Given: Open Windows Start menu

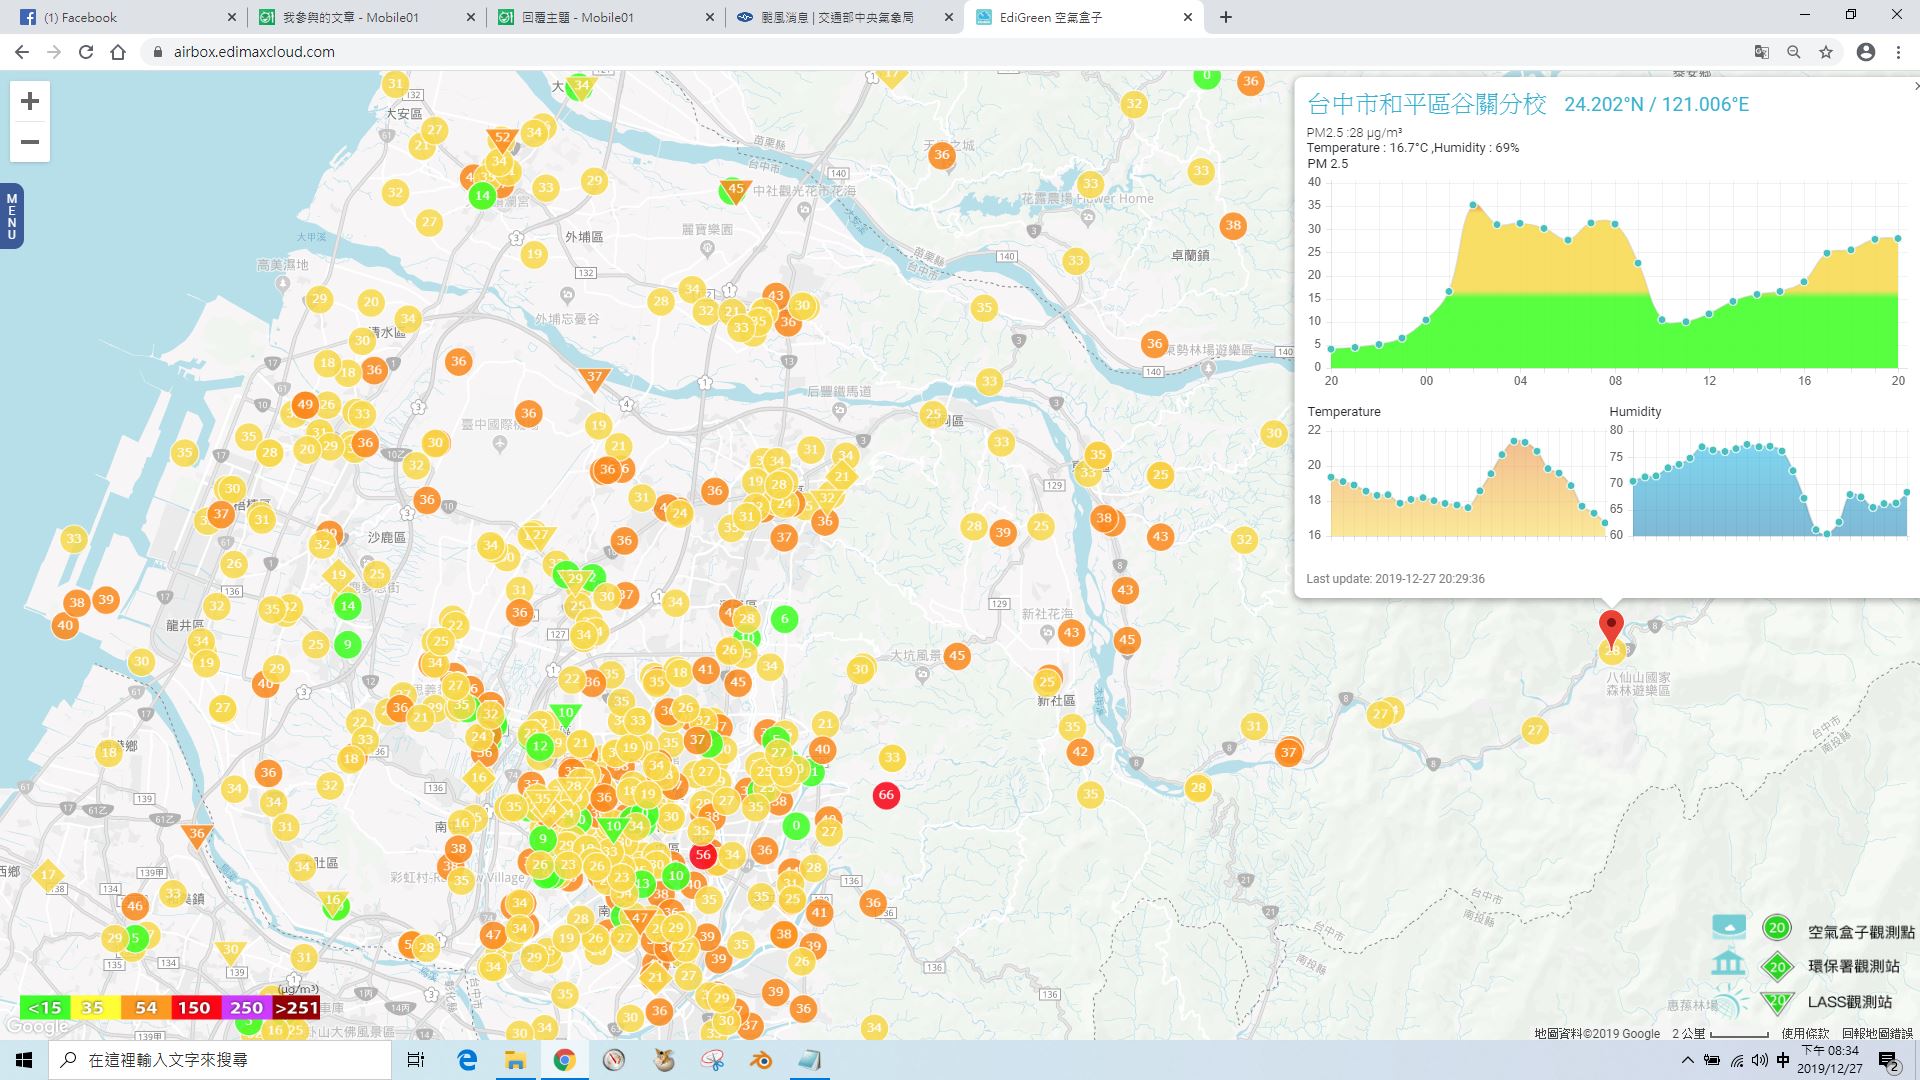Looking at the screenshot, I should tap(24, 1060).
